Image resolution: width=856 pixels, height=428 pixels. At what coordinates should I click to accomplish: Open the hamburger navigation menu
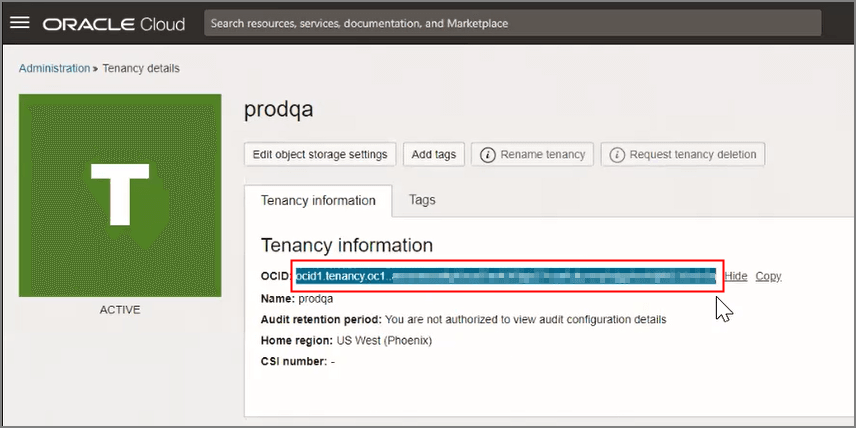point(20,22)
